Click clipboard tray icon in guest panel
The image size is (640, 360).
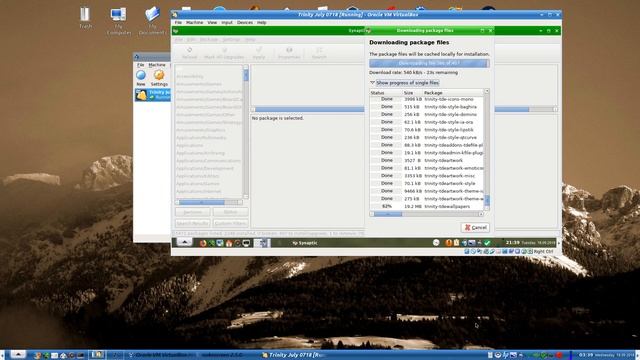[456, 243]
